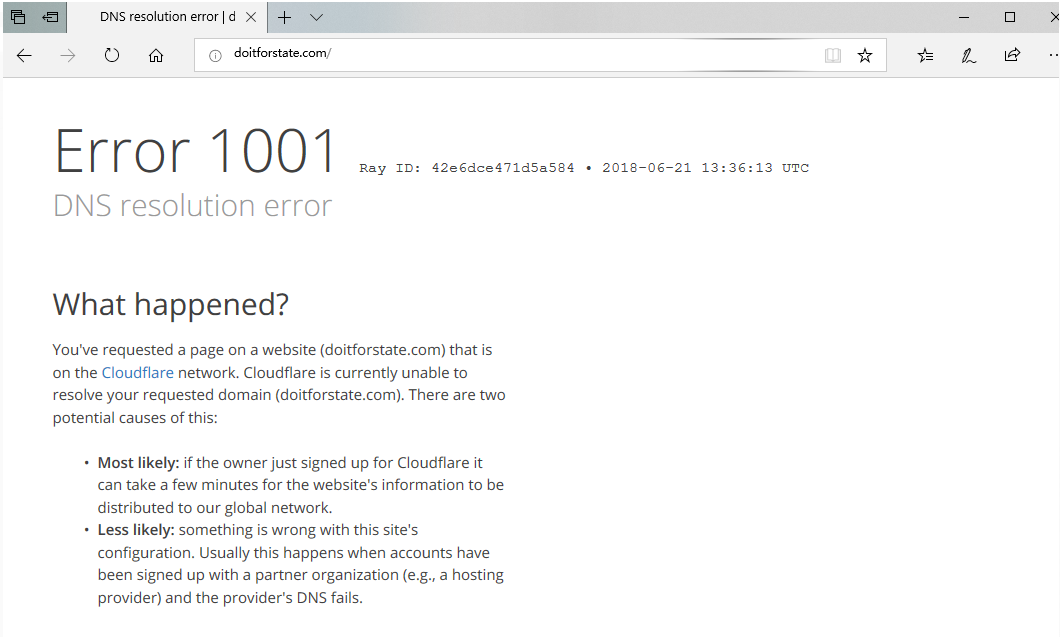Add notes with the pen icon
1060x637 pixels.
(x=968, y=56)
